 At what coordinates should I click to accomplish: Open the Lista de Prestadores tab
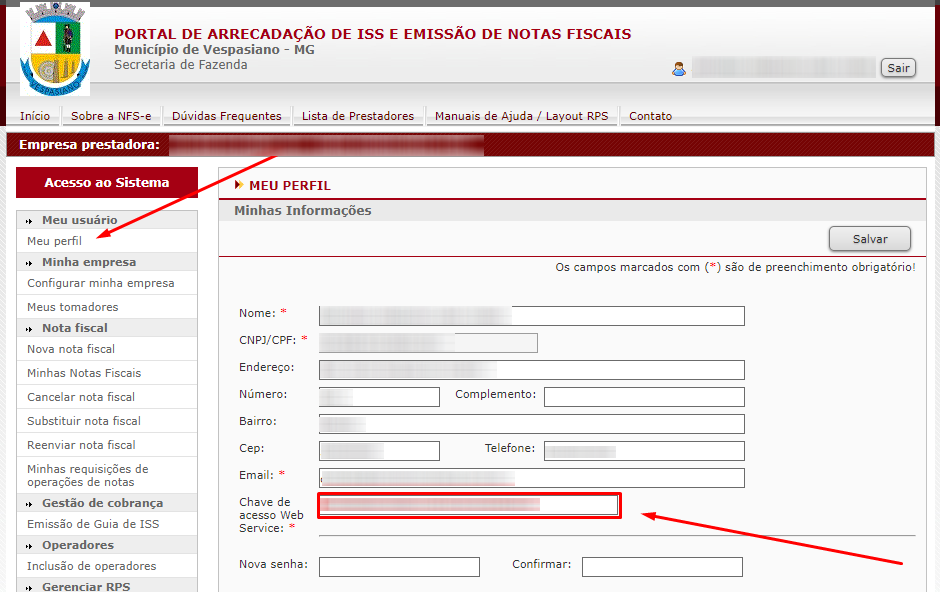358,116
